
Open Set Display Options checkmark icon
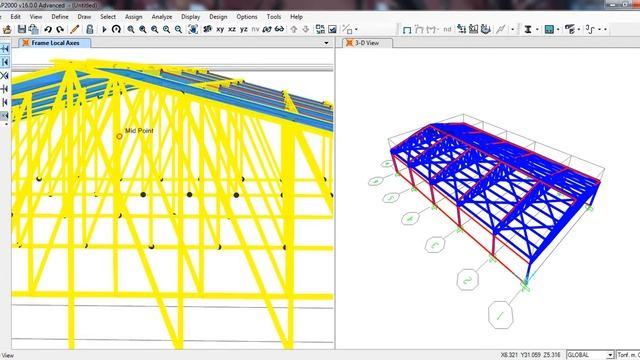click(333, 29)
